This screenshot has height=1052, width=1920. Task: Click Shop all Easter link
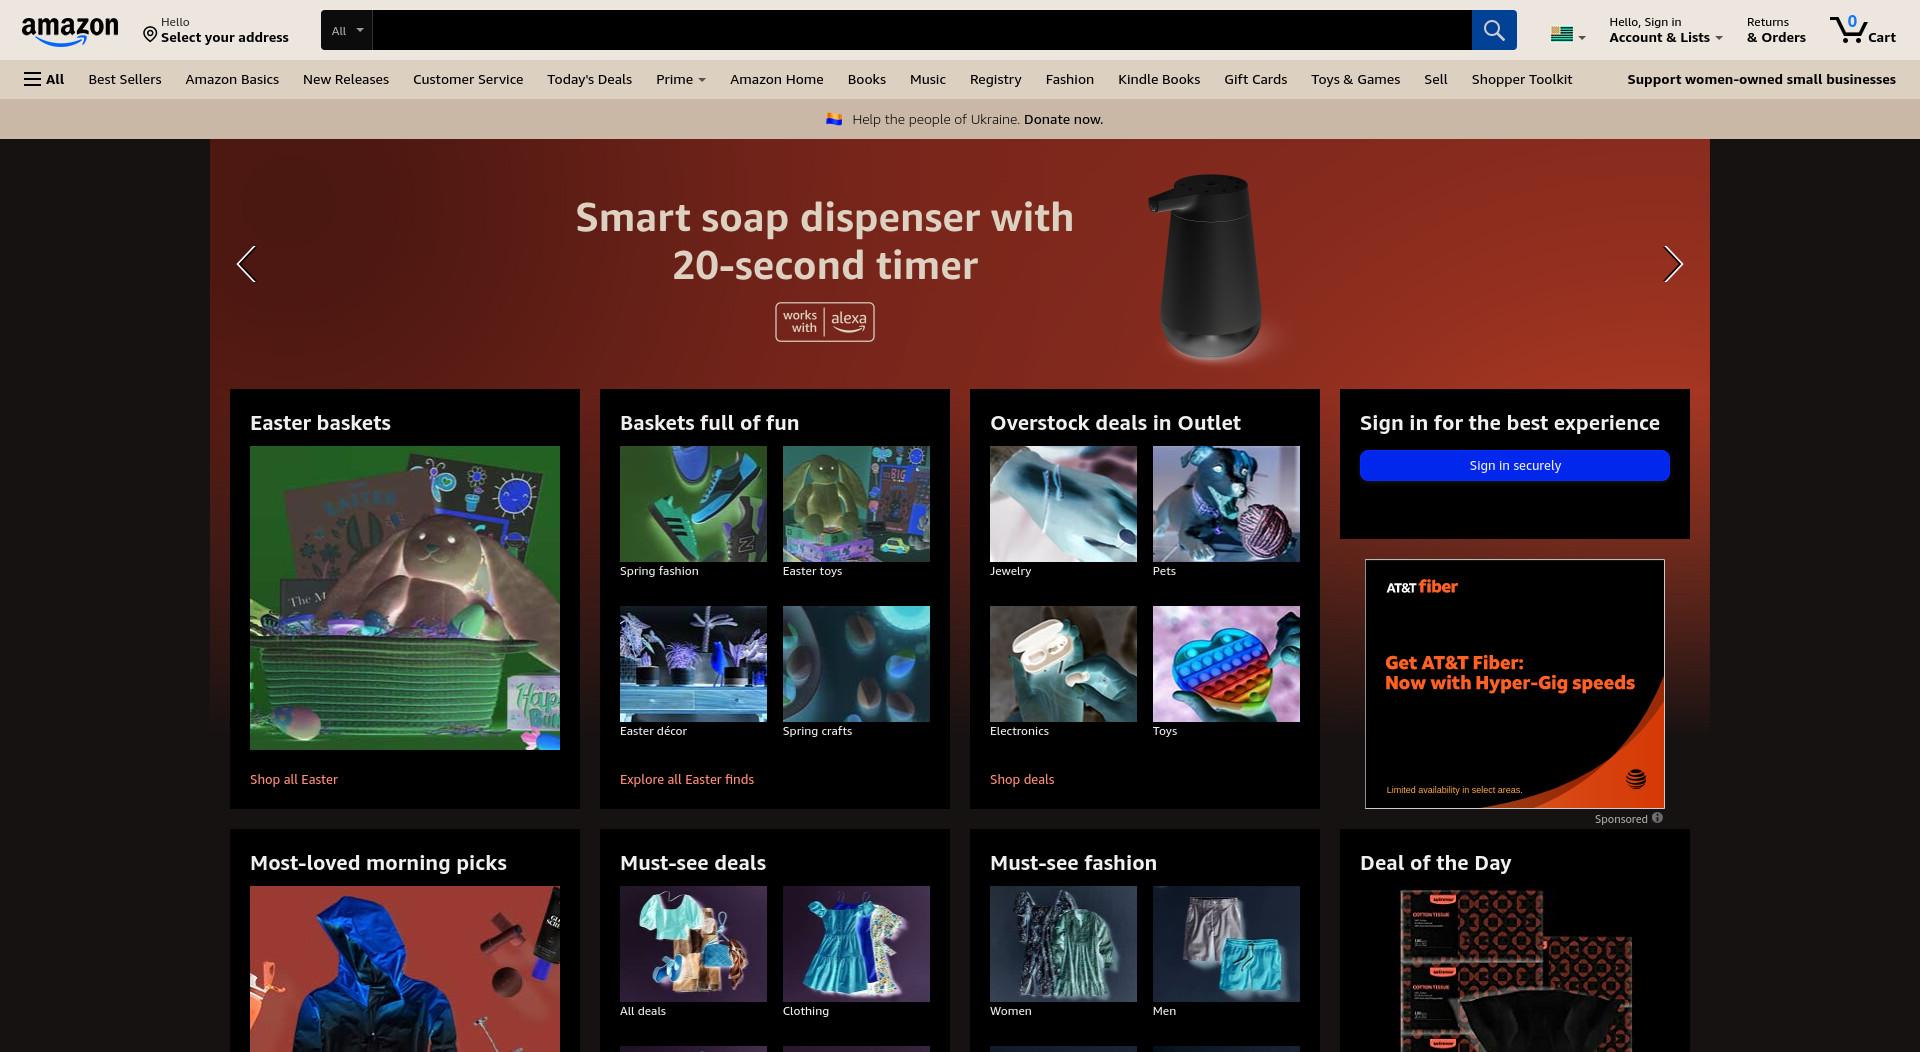294,779
